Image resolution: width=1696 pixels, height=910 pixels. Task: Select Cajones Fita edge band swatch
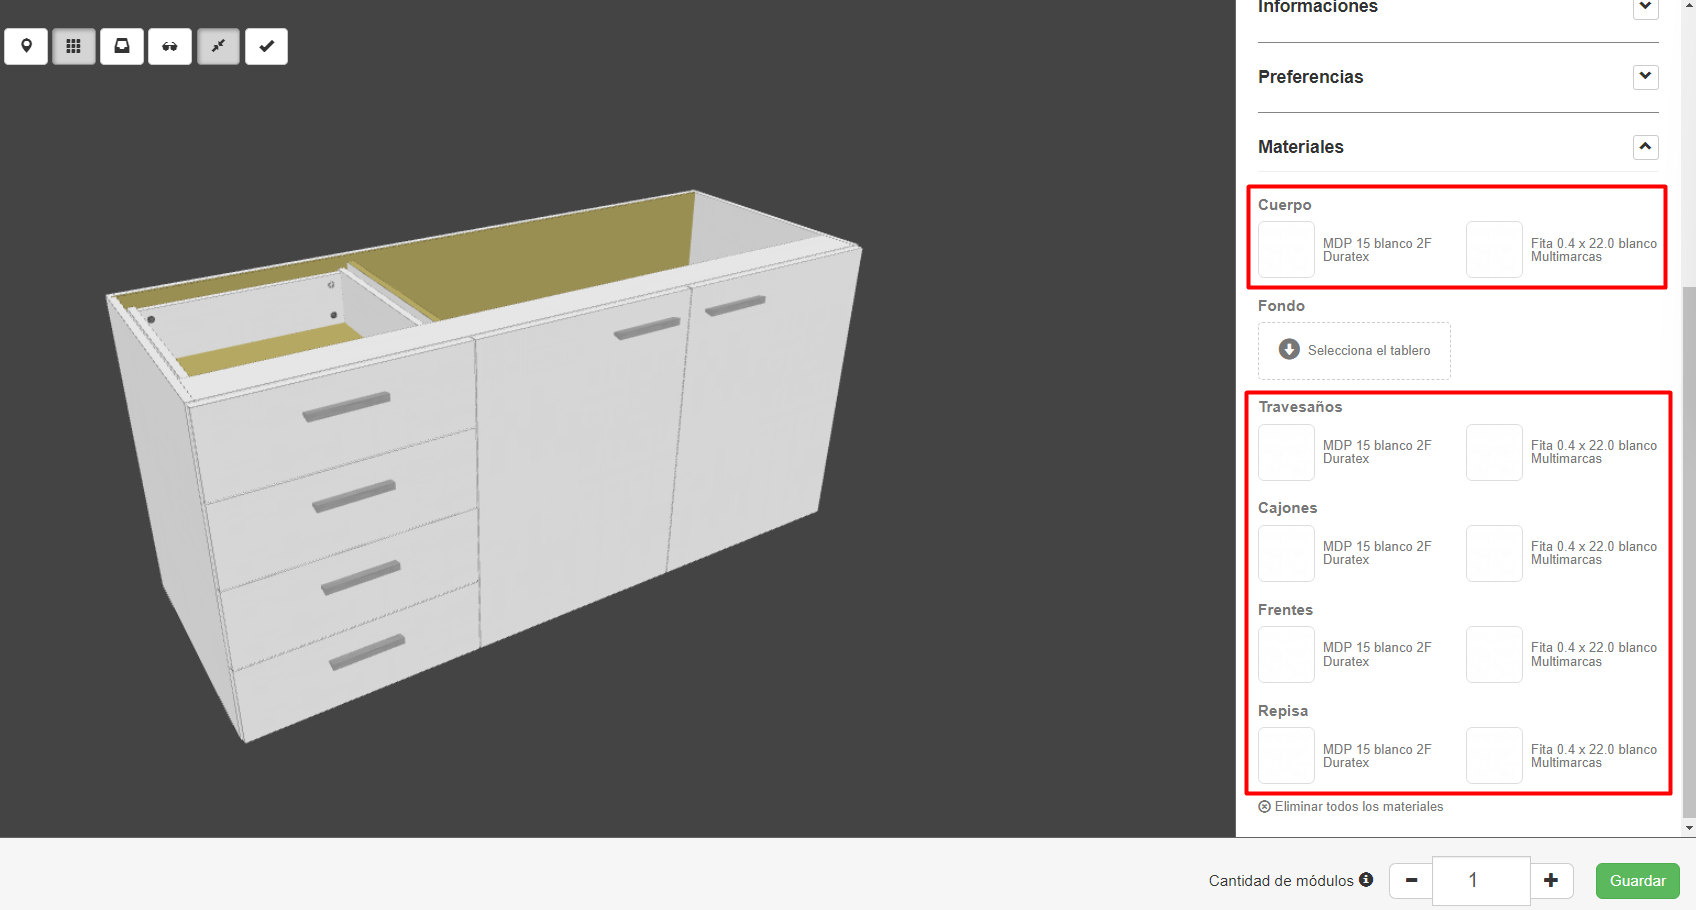[x=1494, y=553]
